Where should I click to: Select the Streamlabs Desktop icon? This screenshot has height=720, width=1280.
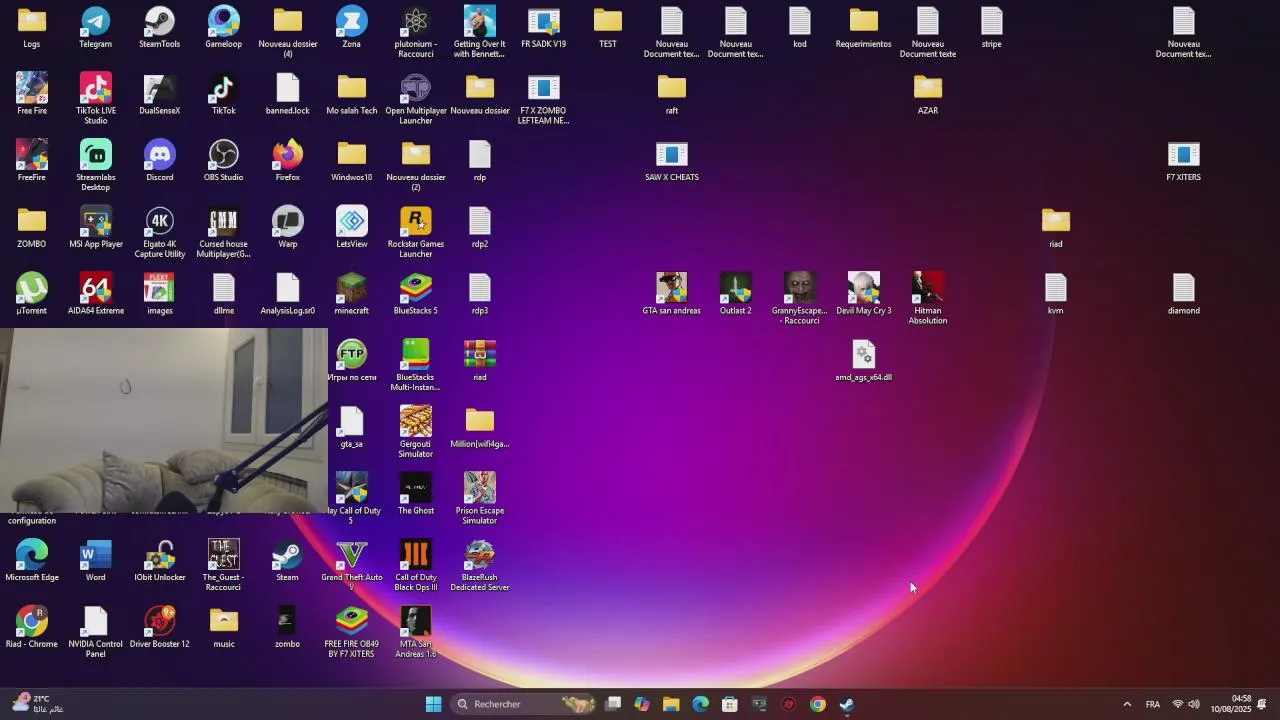pos(96,165)
